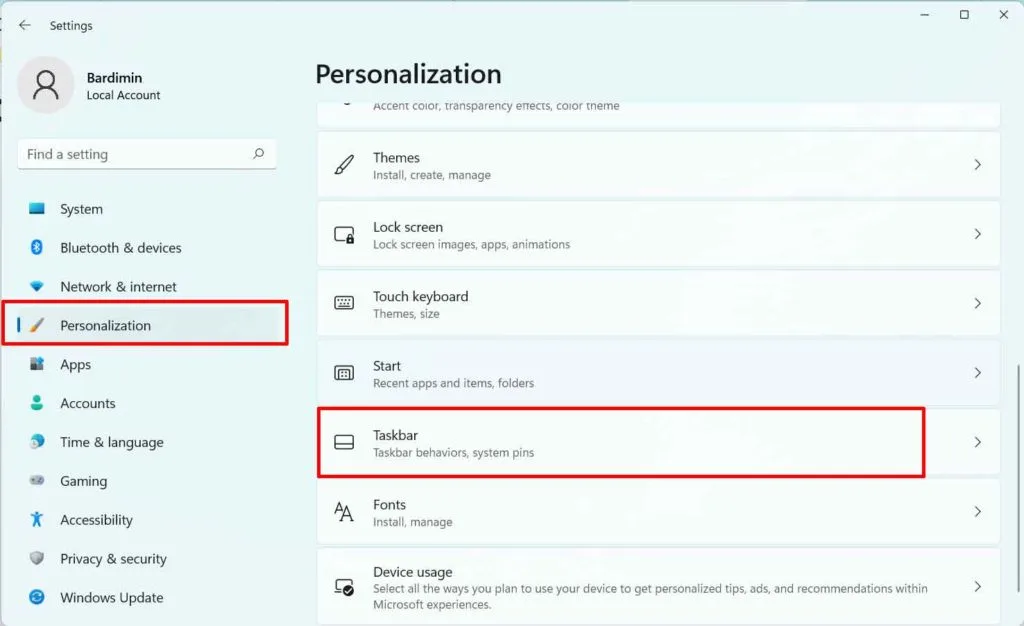Click the 'Themes, size' subtitle
The height and width of the screenshot is (626, 1024).
click(406, 314)
